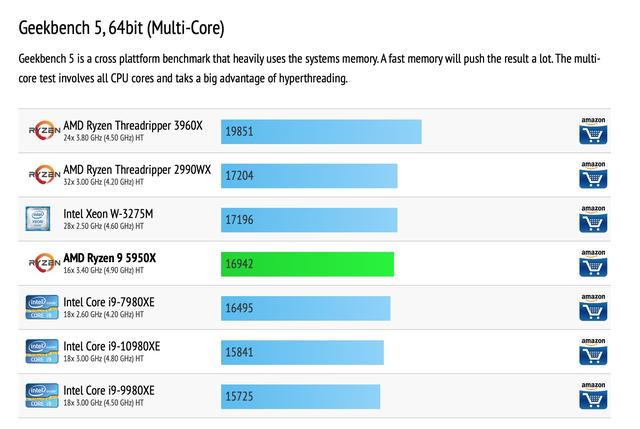Open AMD Ryzen Threadripper 2990WX link
This screenshot has width=640, height=429.
137,170
